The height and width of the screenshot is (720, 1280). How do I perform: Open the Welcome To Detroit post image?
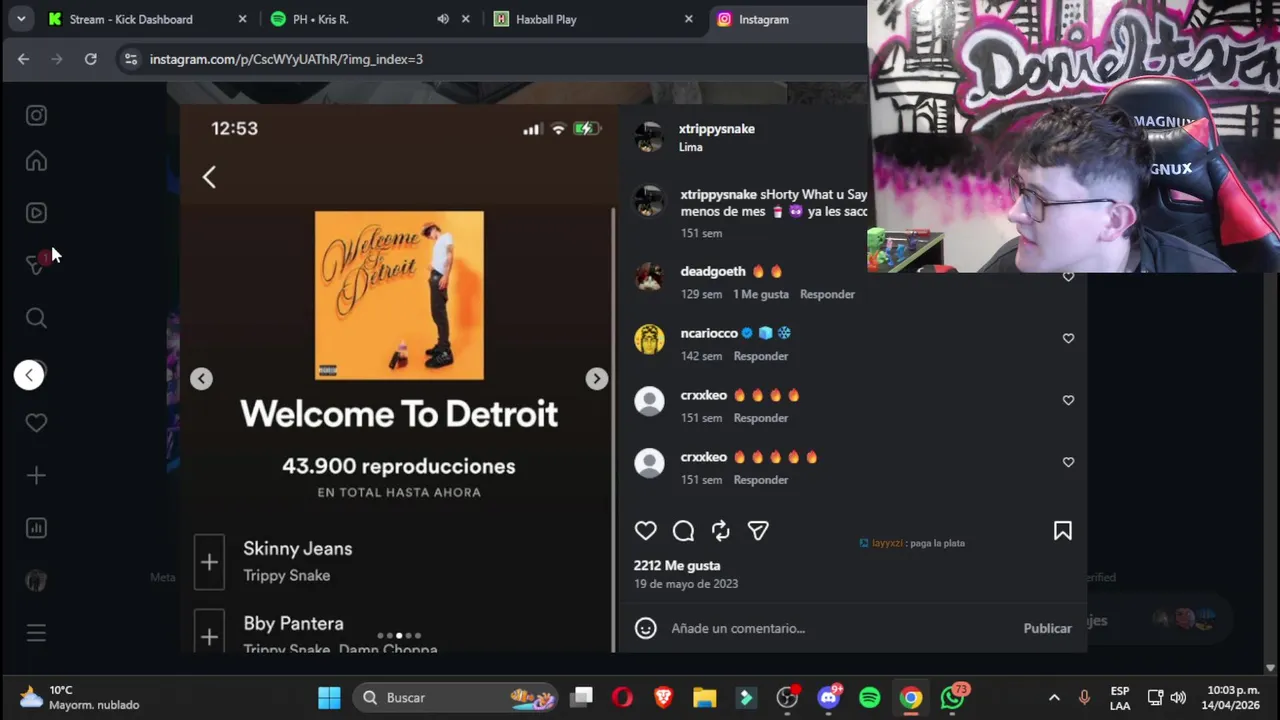[398, 378]
